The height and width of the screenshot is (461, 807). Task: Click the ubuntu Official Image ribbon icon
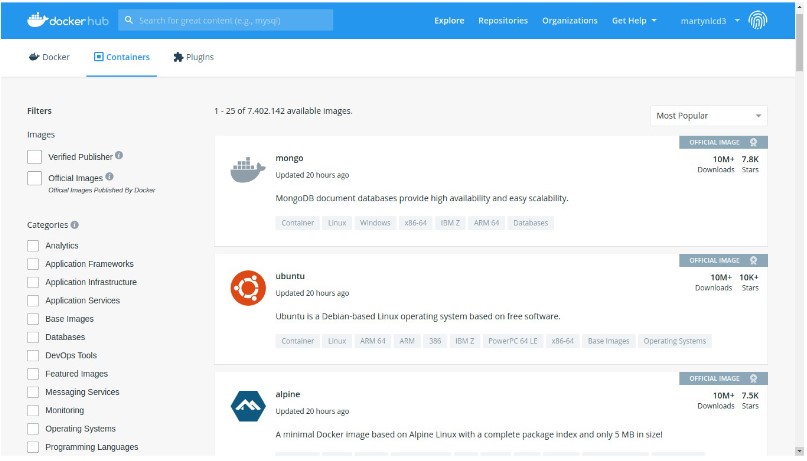[753, 260]
